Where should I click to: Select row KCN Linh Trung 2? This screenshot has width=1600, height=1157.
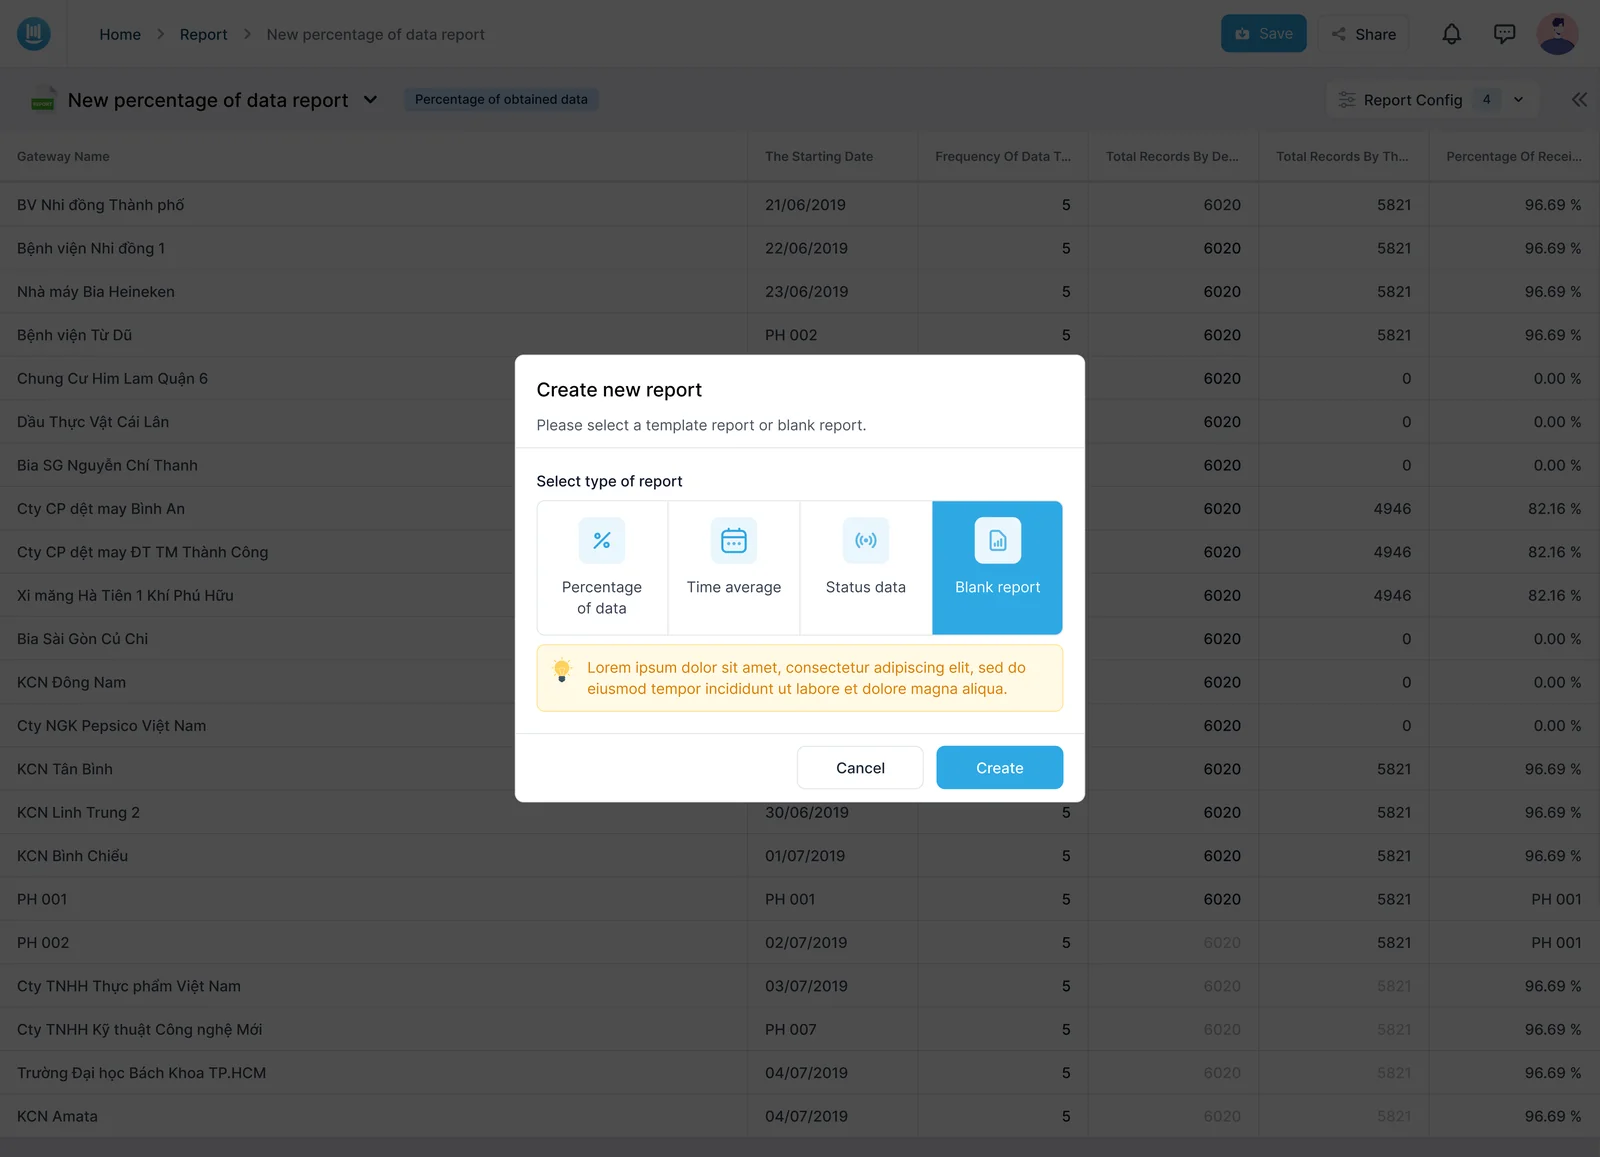coord(800,813)
